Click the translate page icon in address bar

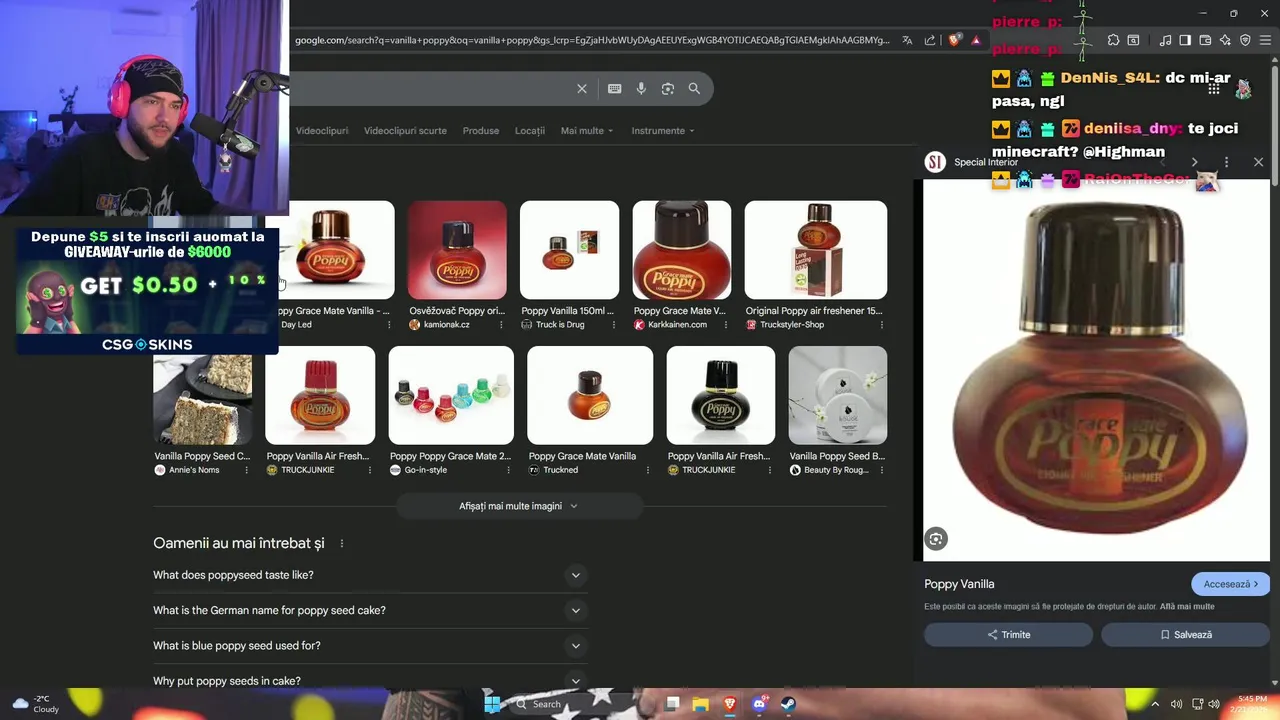907,40
